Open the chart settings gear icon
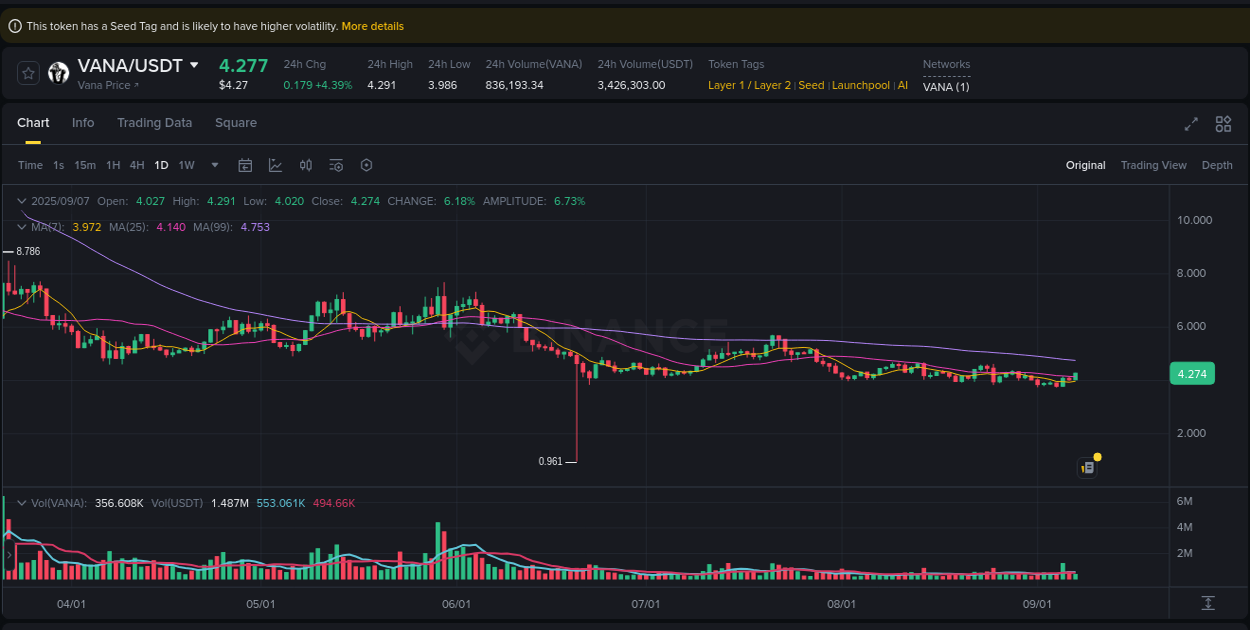Image resolution: width=1250 pixels, height=630 pixels. pyautogui.click(x=366, y=165)
